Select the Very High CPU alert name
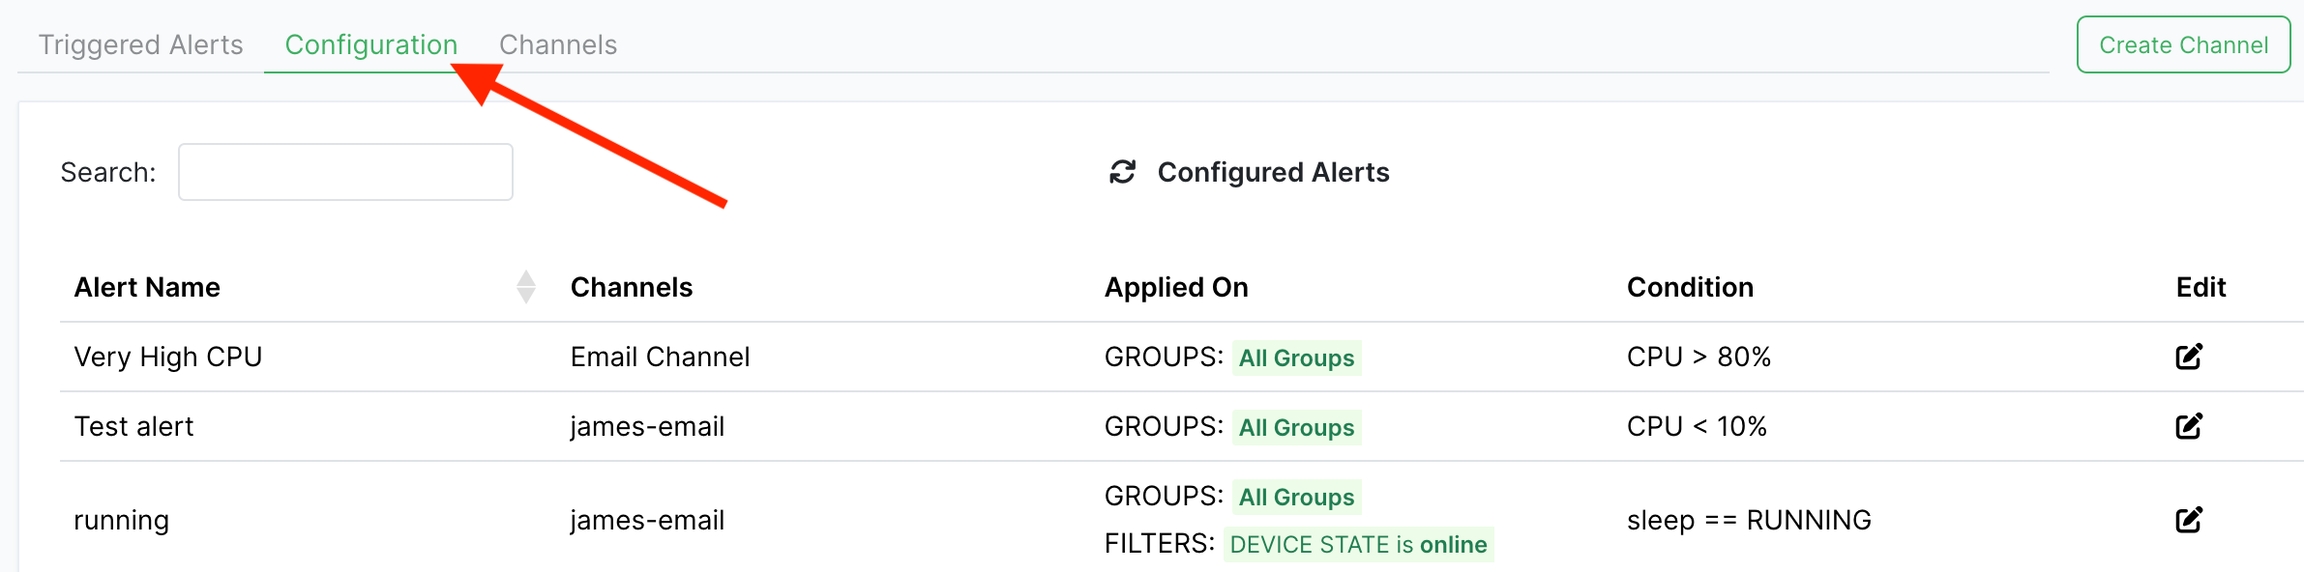 click(x=168, y=357)
